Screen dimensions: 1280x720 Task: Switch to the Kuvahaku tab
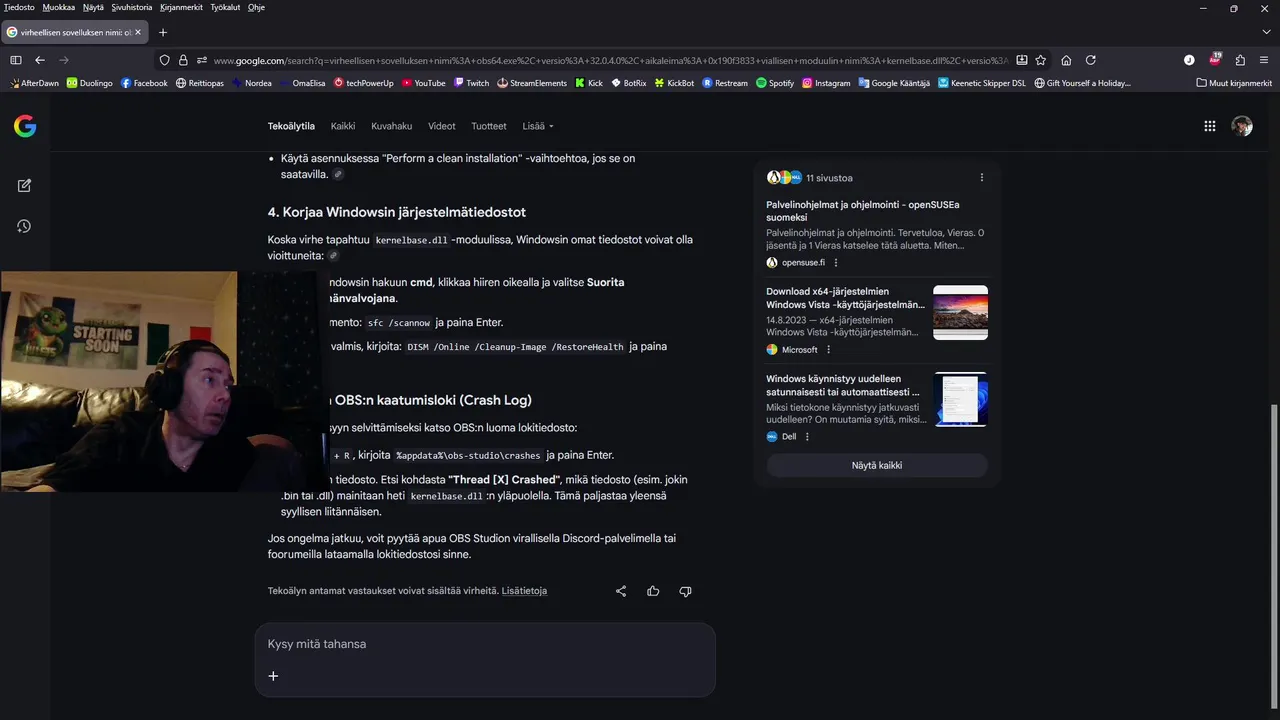pyautogui.click(x=391, y=126)
